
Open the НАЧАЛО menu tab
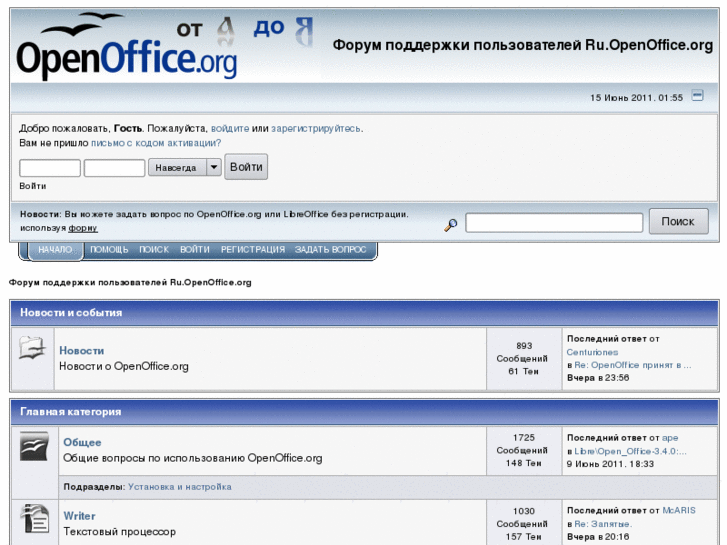click(55, 250)
